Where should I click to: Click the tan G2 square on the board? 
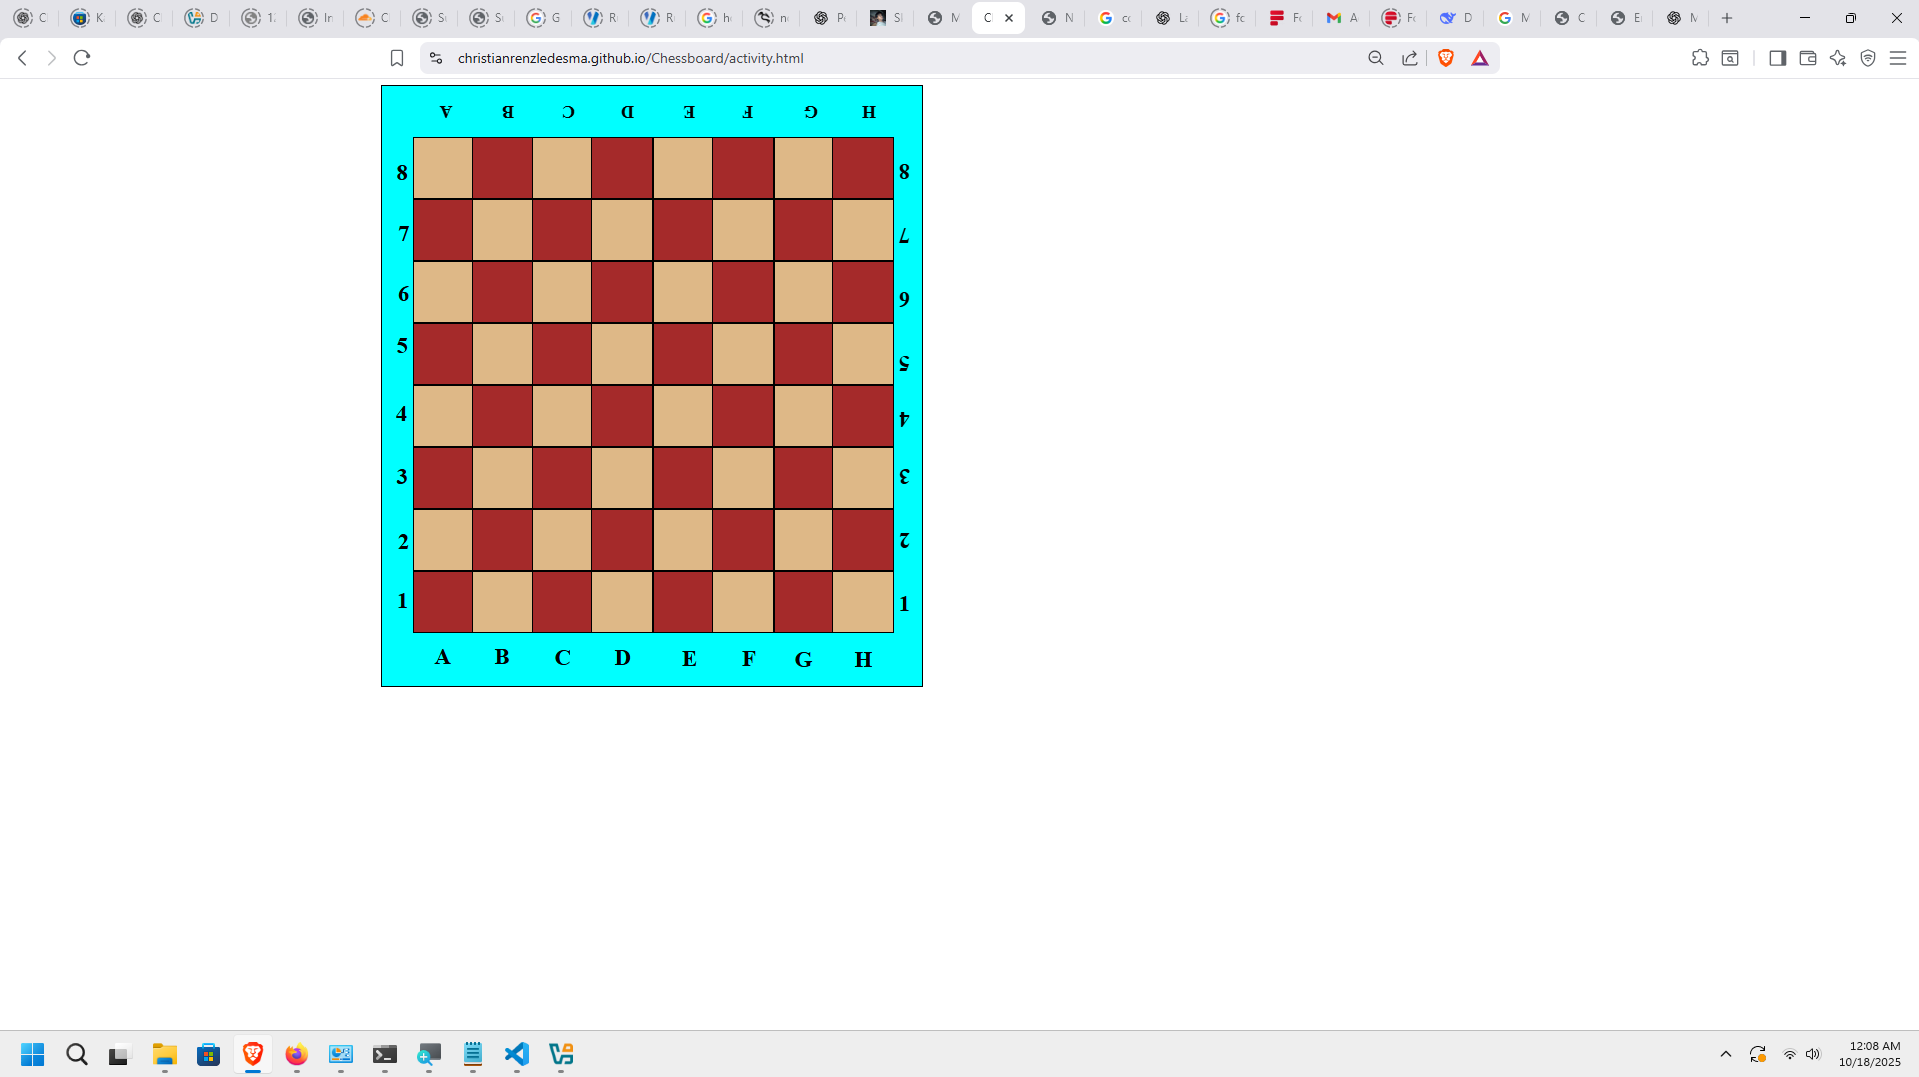pyautogui.click(x=803, y=540)
